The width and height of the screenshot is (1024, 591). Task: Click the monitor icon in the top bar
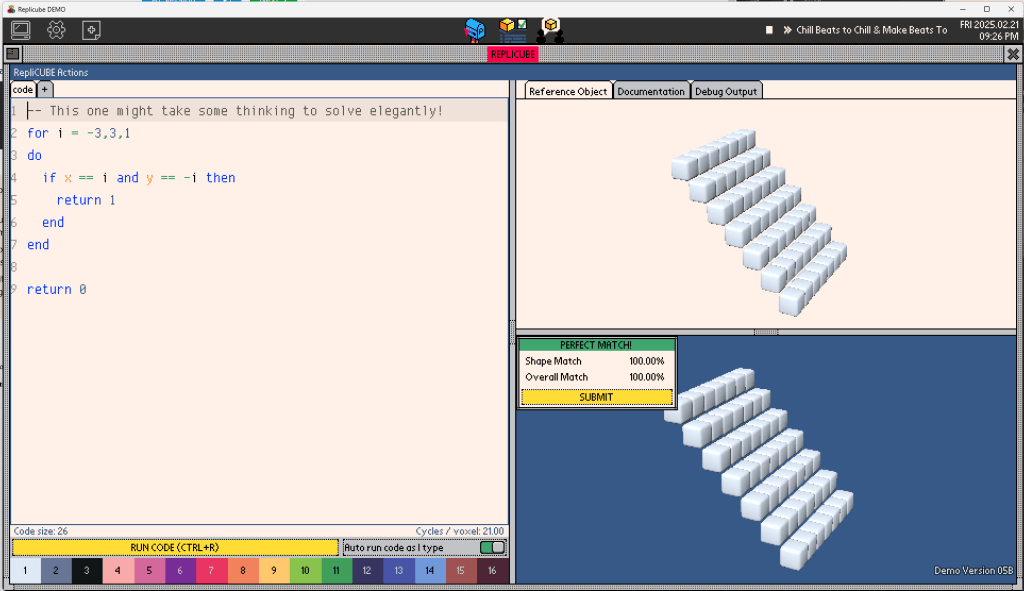20,30
